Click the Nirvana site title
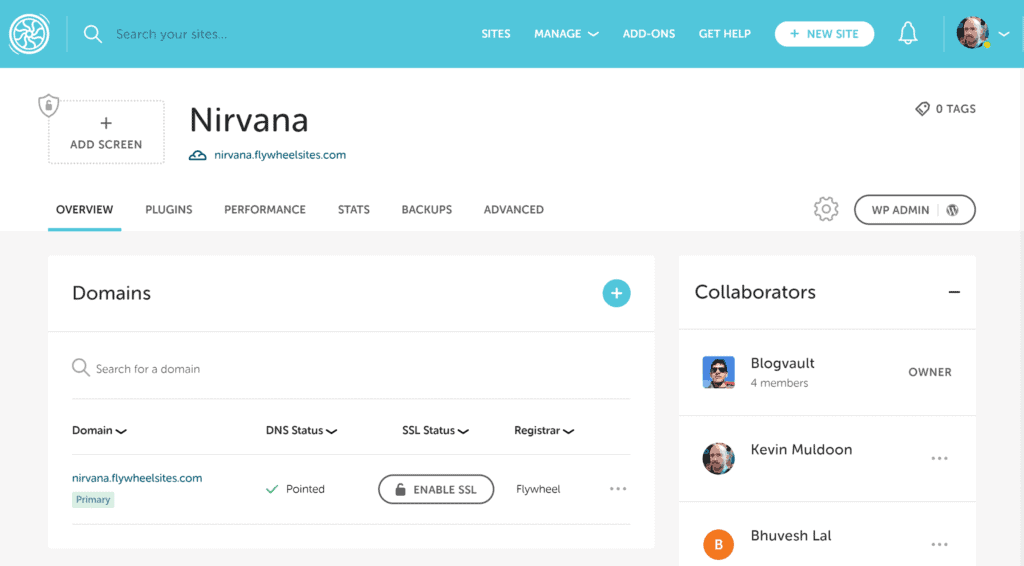 click(249, 120)
